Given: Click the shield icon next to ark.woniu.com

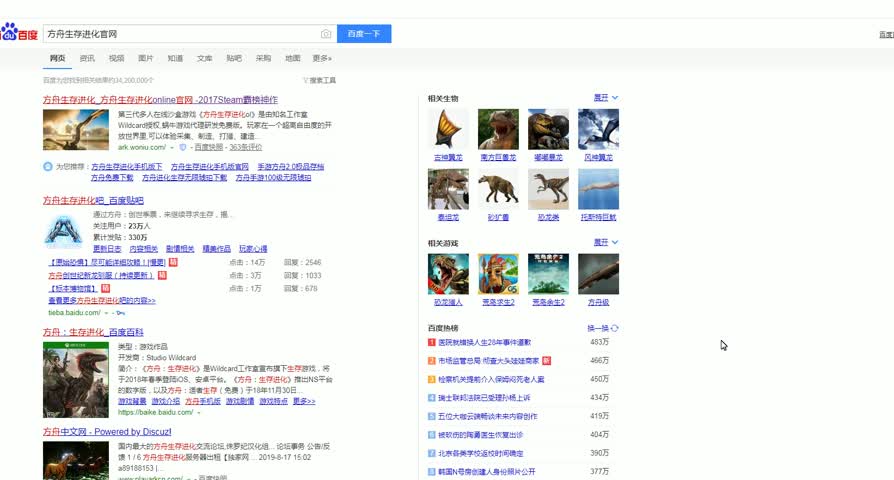Looking at the screenshot, I should click(183, 147).
